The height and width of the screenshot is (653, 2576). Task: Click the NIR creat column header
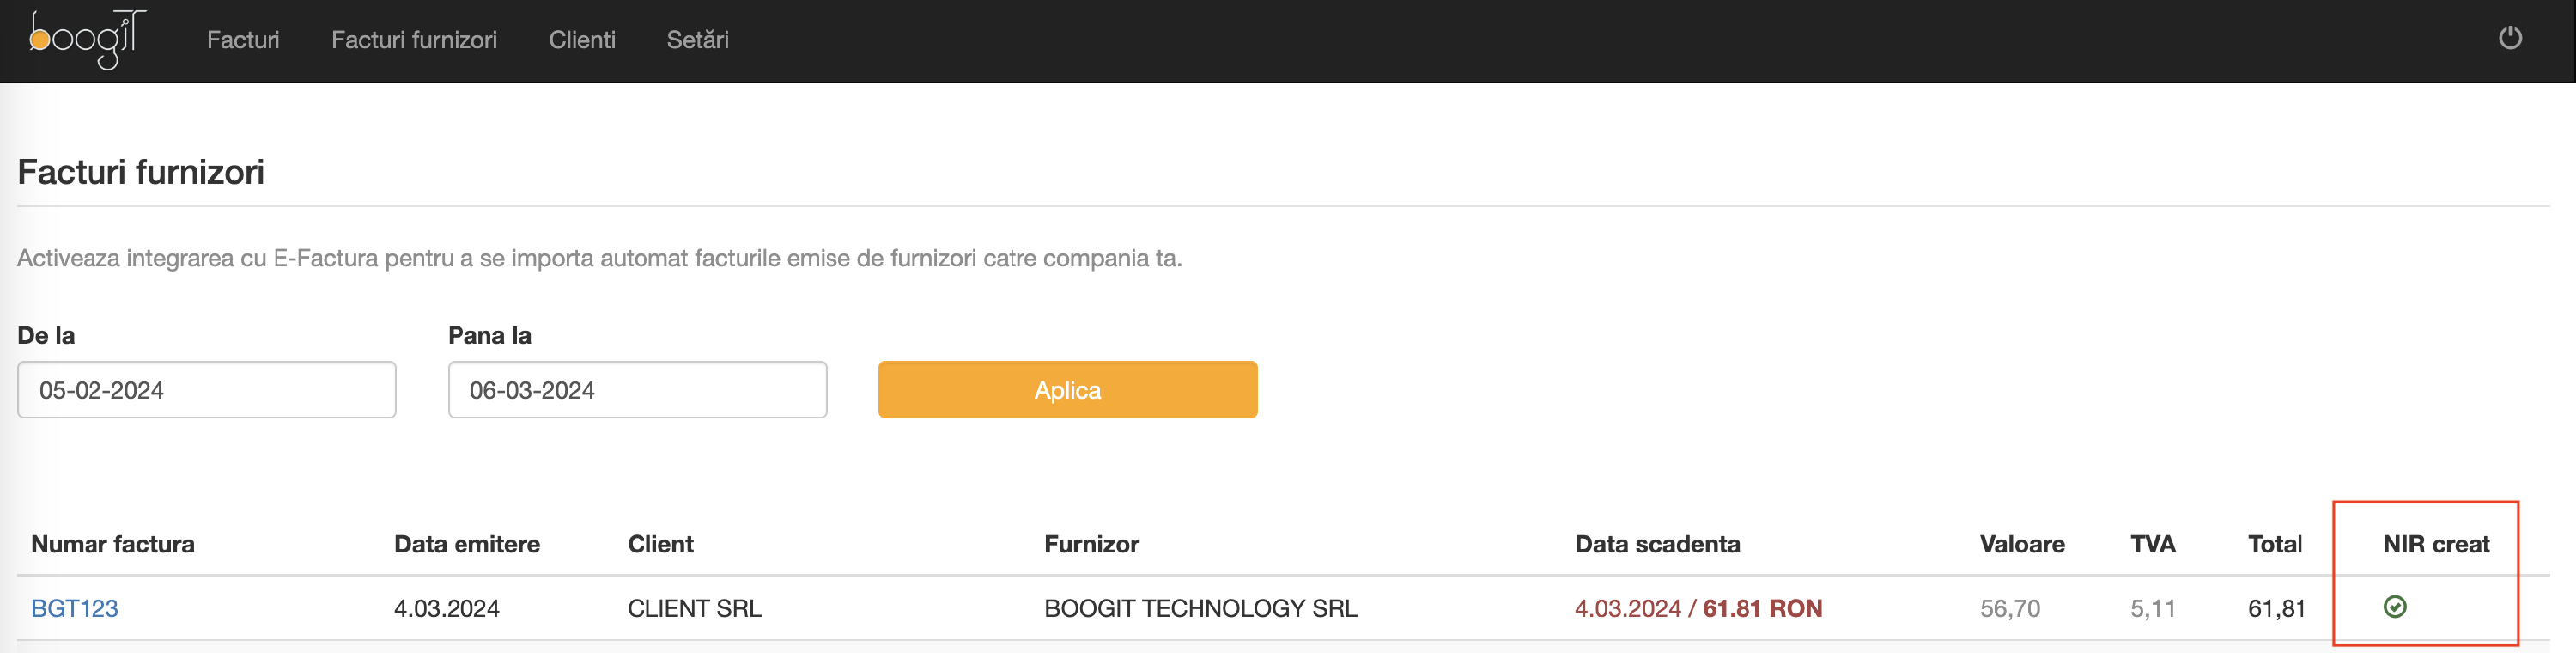tap(2436, 544)
